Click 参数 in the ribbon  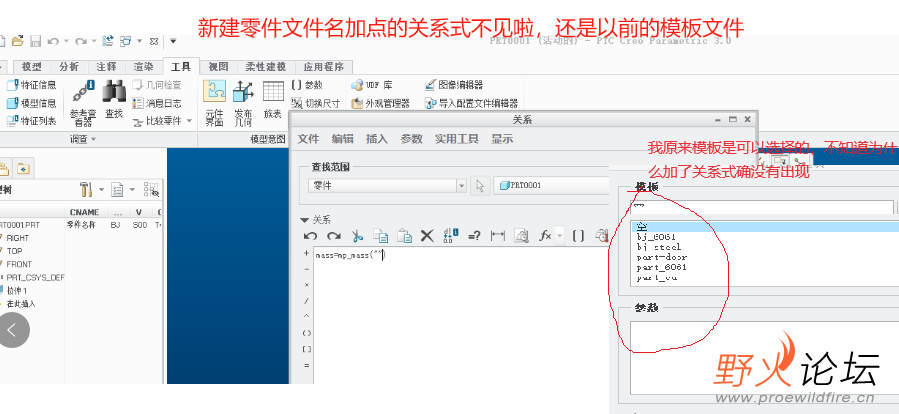(x=307, y=85)
